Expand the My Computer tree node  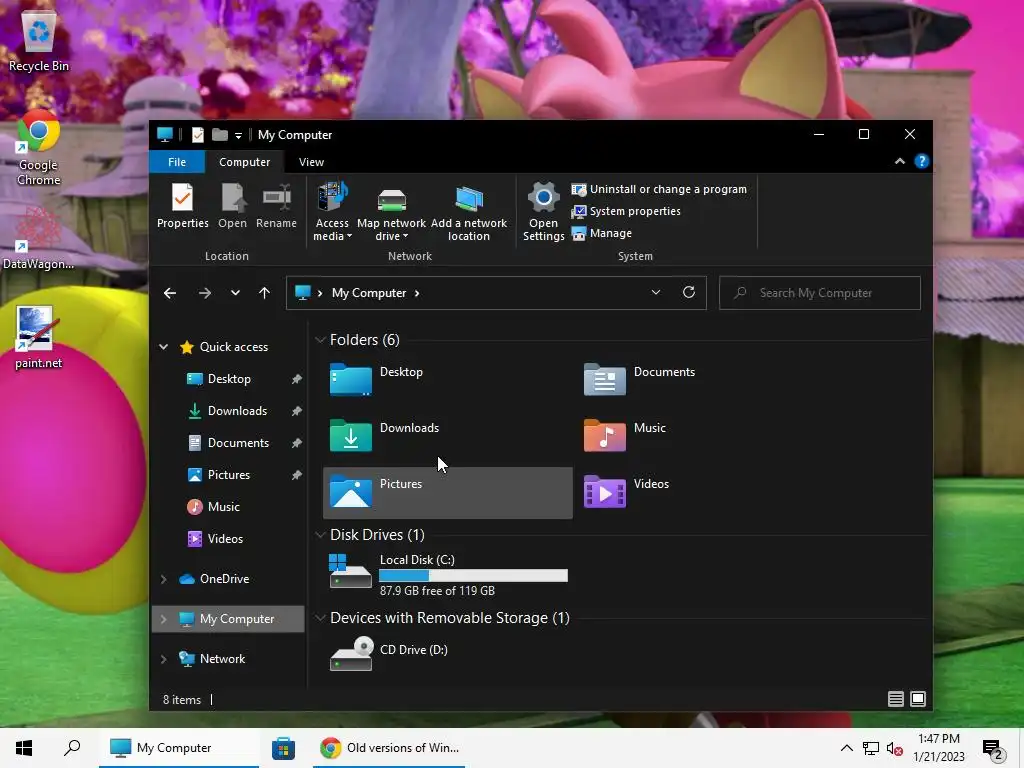[x=163, y=619]
